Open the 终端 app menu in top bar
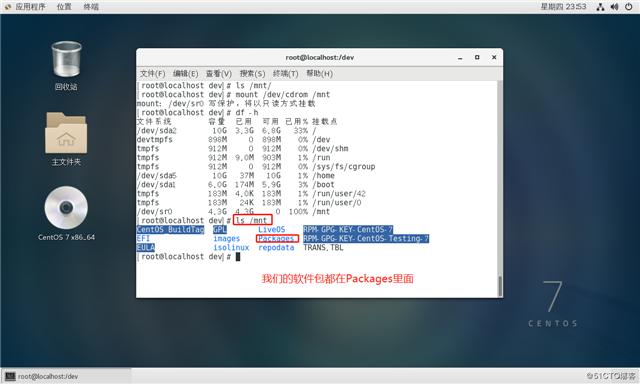640x384 pixels. (x=91, y=7)
